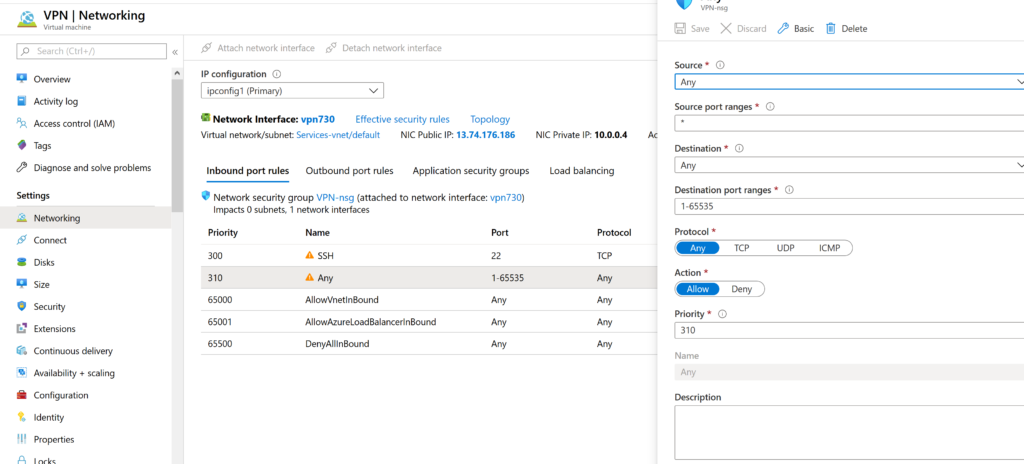Expand the ipconfig1 (Primary) IP configuration dropdown
The image size is (1024, 464).
click(x=292, y=91)
